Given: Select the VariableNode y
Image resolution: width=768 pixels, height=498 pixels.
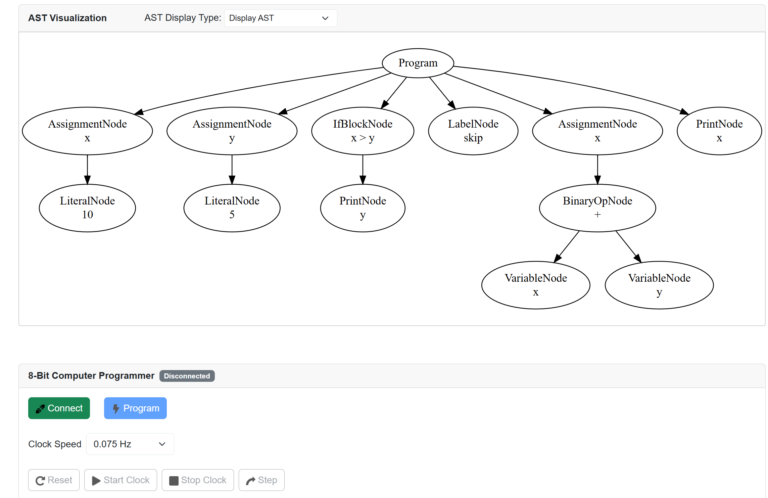Looking at the screenshot, I should [659, 285].
